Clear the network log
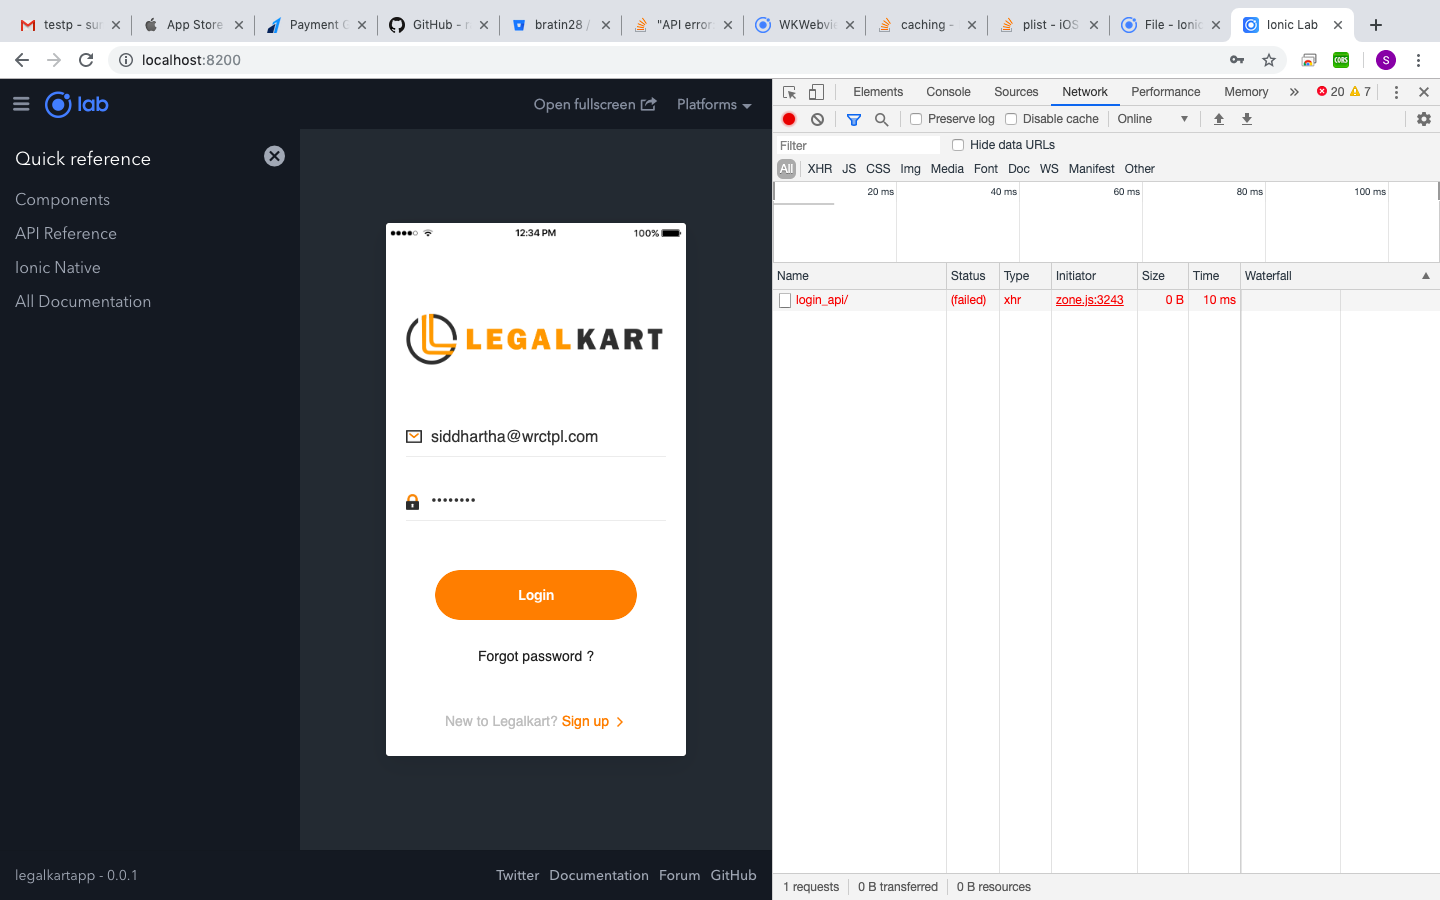1440x900 pixels. pos(817,119)
